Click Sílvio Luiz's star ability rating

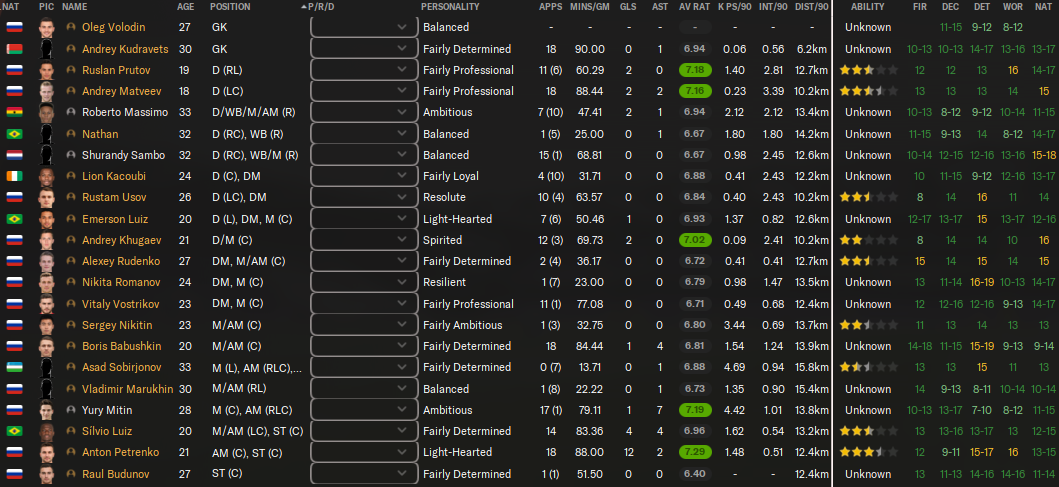(x=869, y=432)
